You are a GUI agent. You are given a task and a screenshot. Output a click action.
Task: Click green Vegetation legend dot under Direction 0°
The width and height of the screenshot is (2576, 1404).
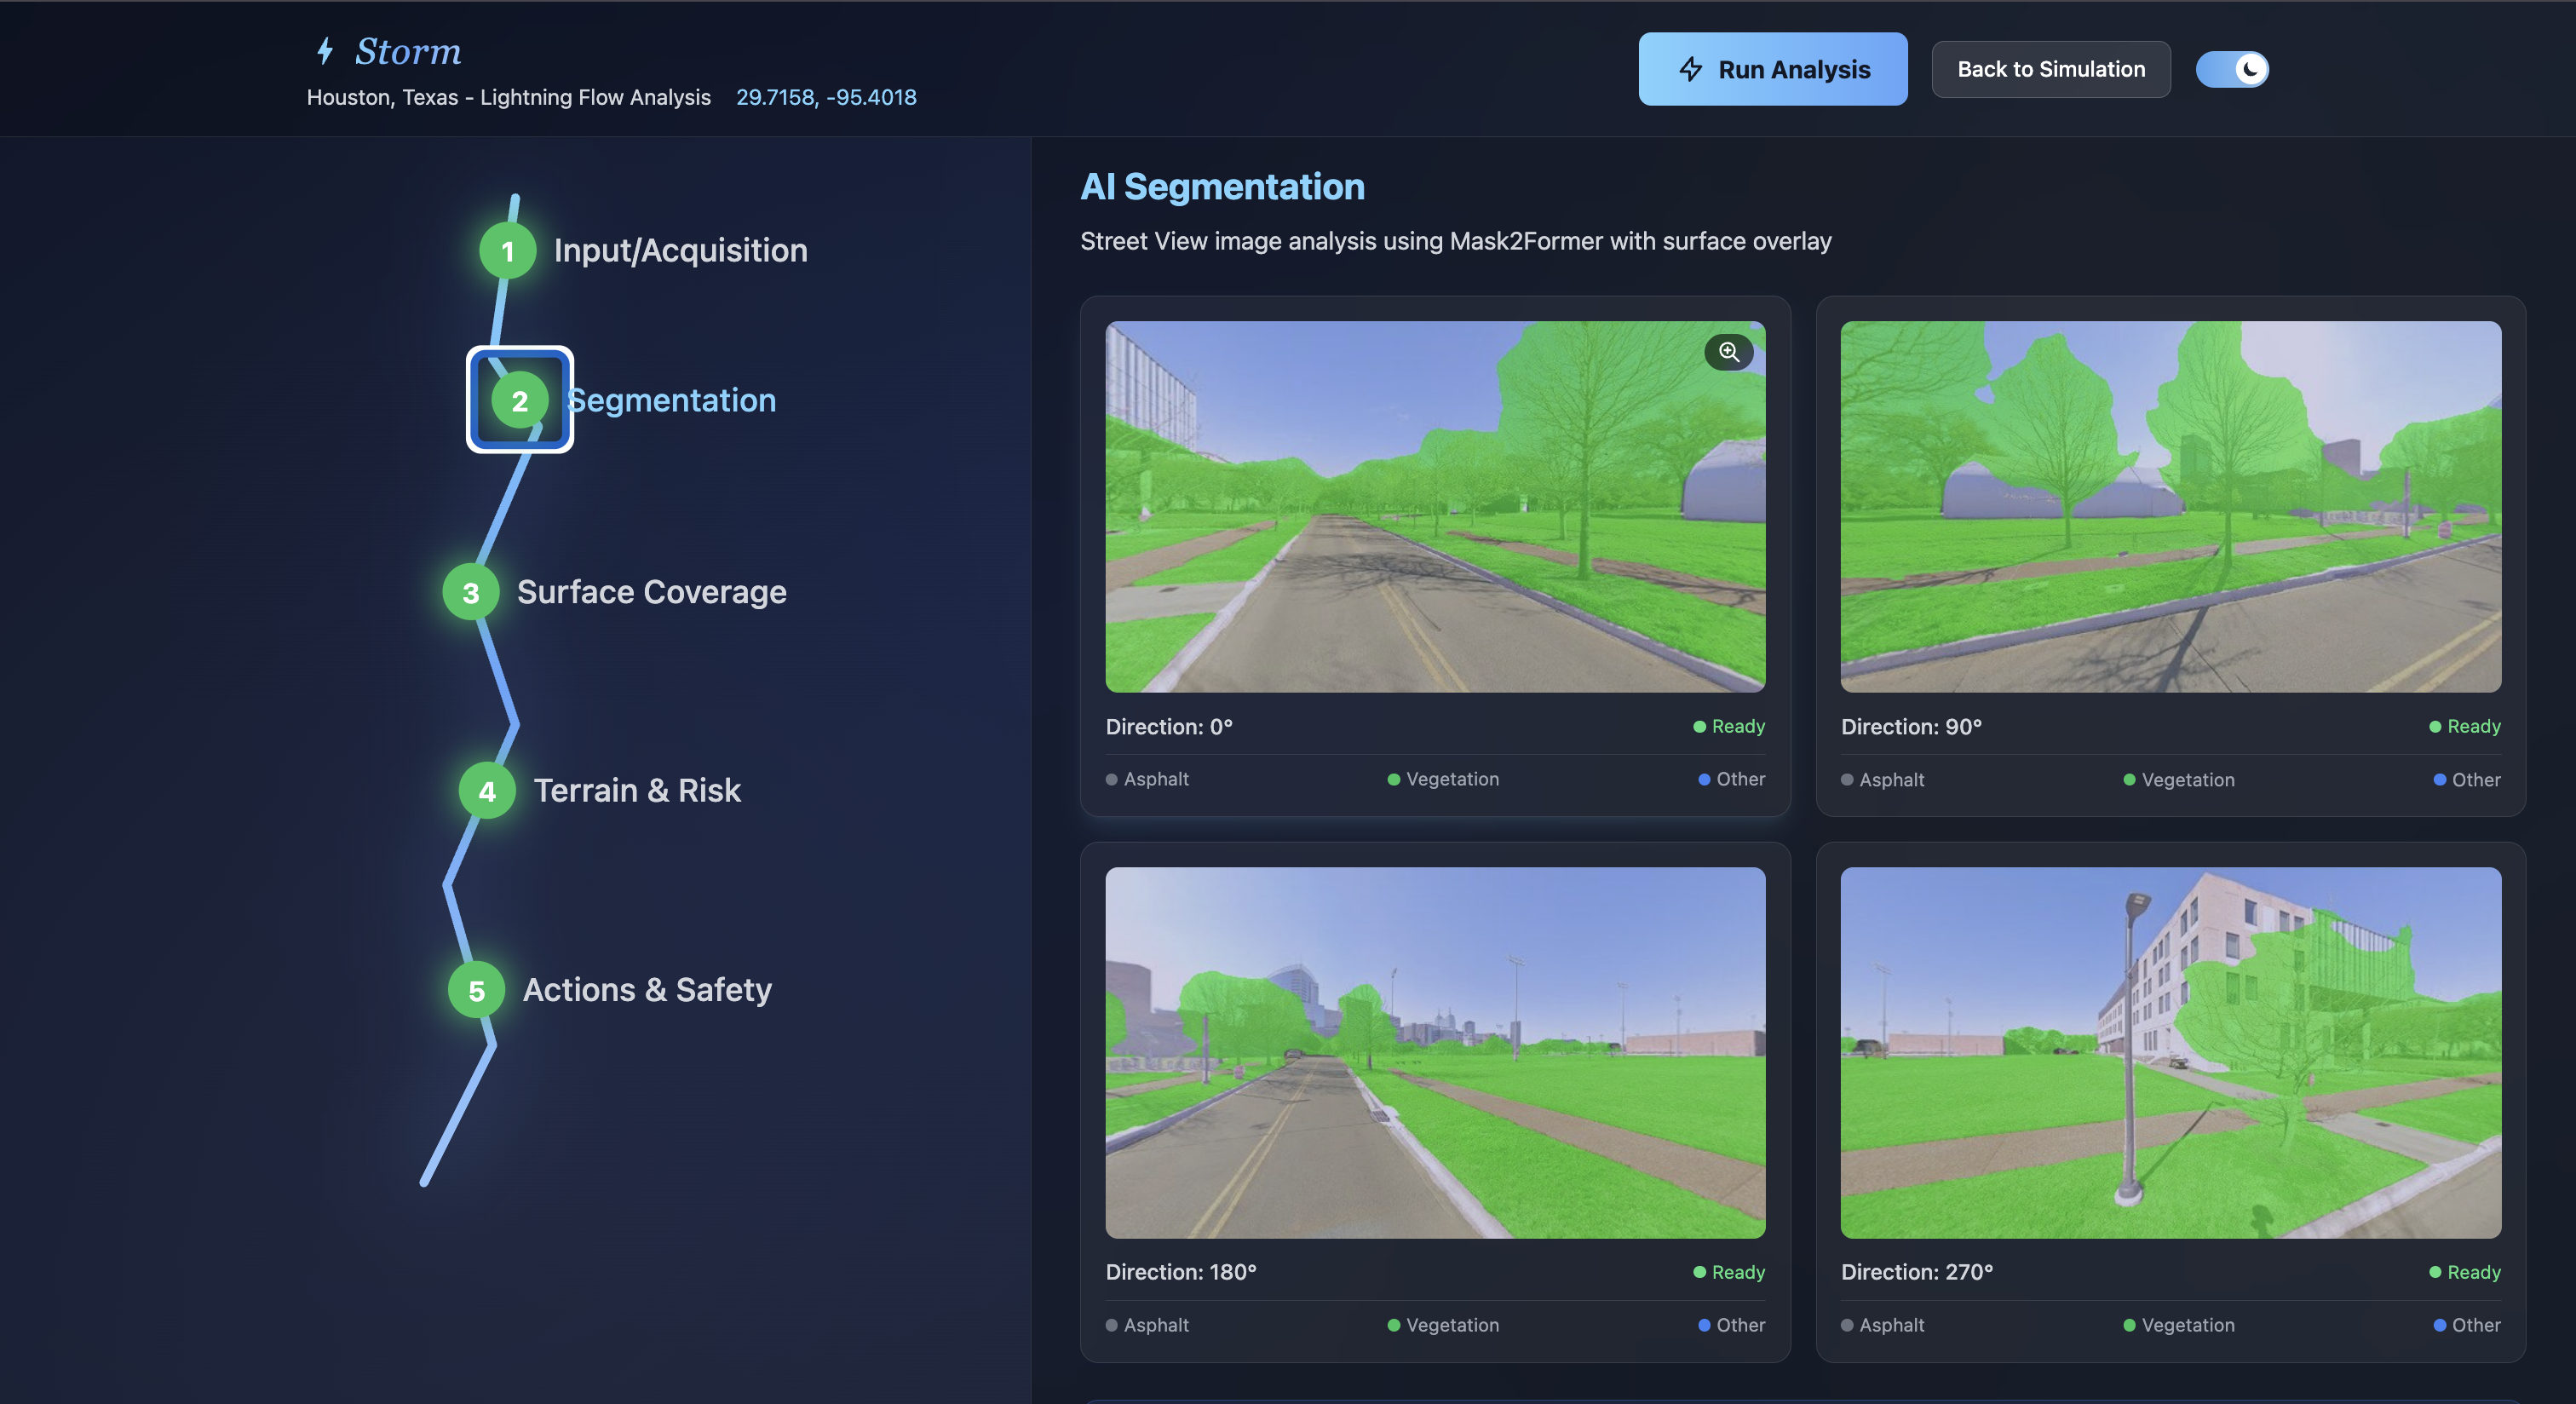(1393, 779)
